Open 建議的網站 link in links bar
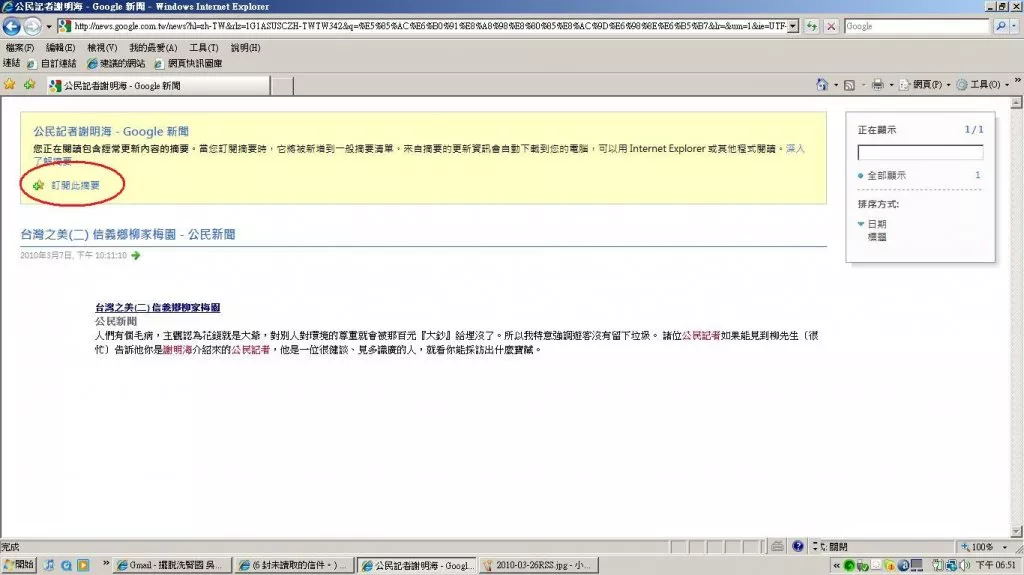 pos(116,63)
